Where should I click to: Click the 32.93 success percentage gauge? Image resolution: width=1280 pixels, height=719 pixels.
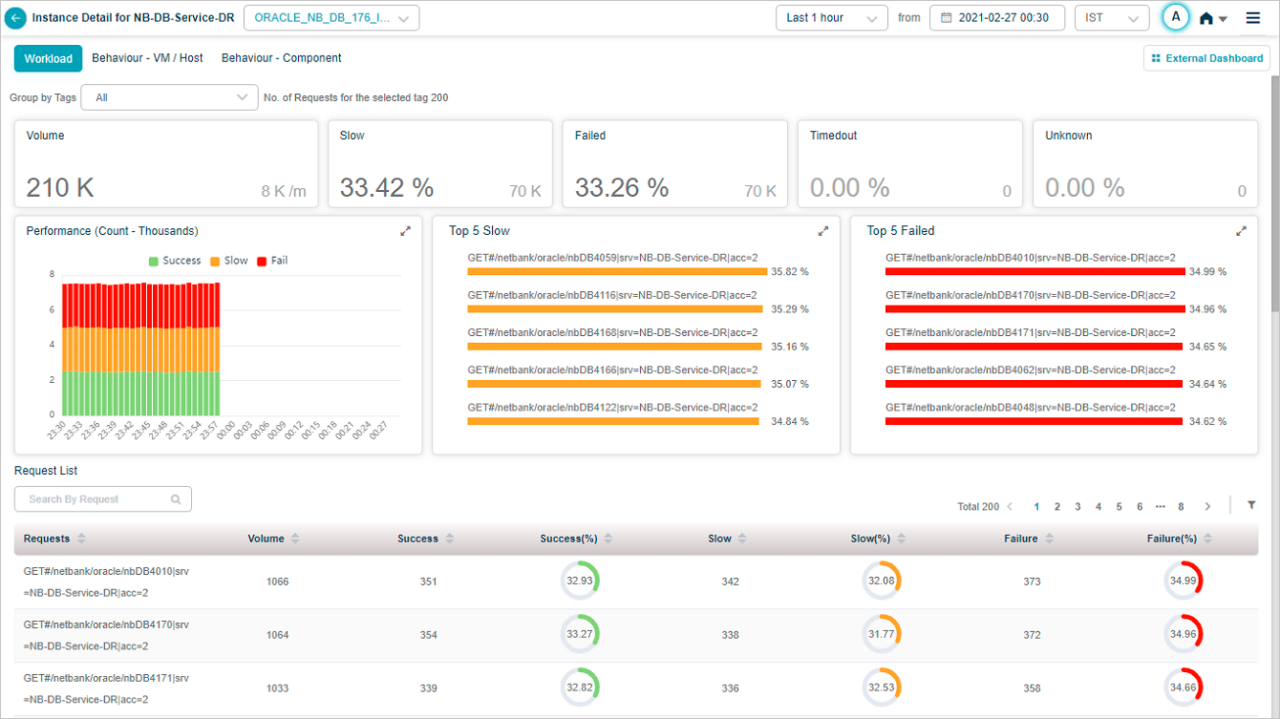pos(580,580)
